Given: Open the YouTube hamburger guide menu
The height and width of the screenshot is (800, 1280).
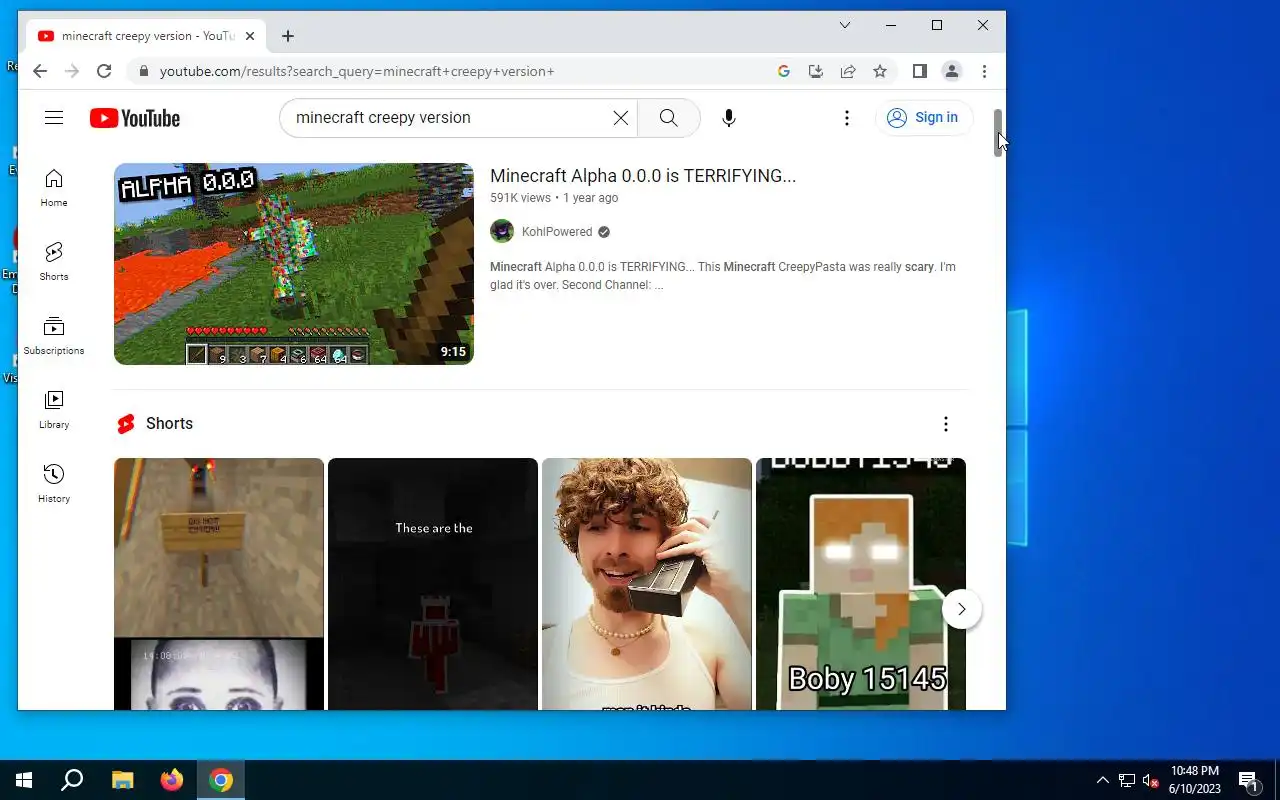Looking at the screenshot, I should [x=54, y=118].
